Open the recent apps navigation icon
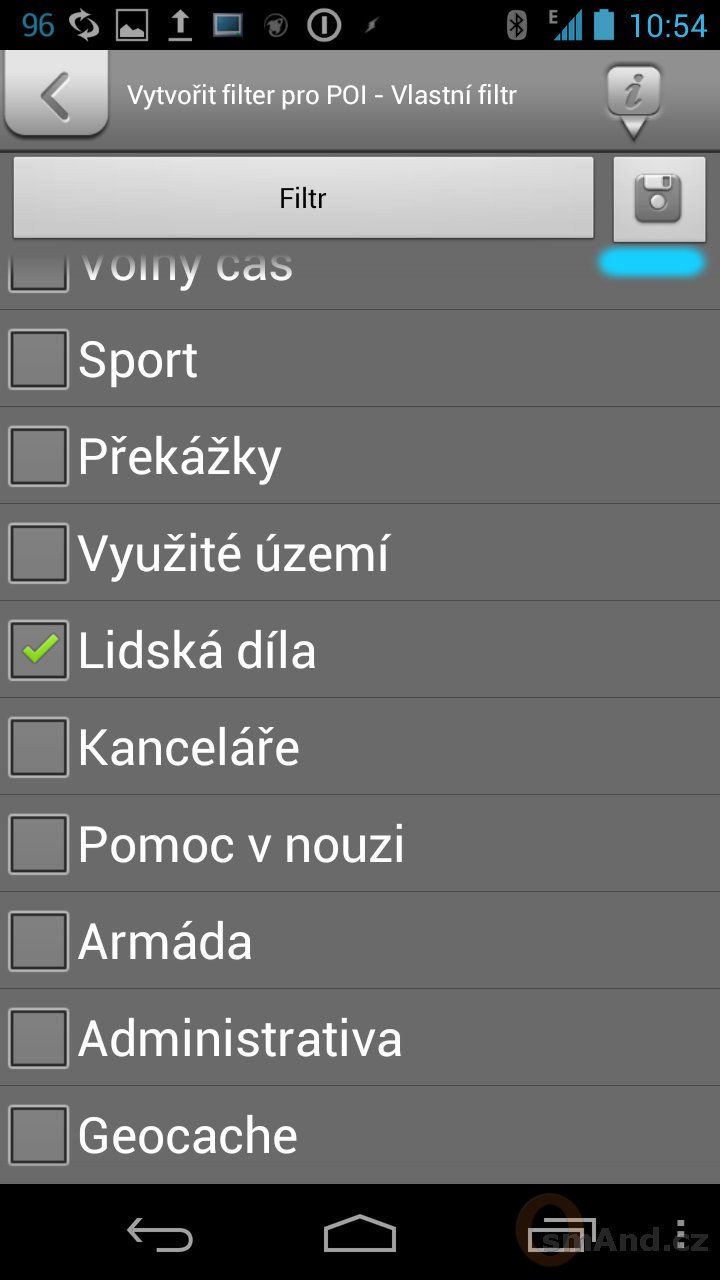Image resolution: width=720 pixels, height=1280 pixels. tap(560, 1234)
